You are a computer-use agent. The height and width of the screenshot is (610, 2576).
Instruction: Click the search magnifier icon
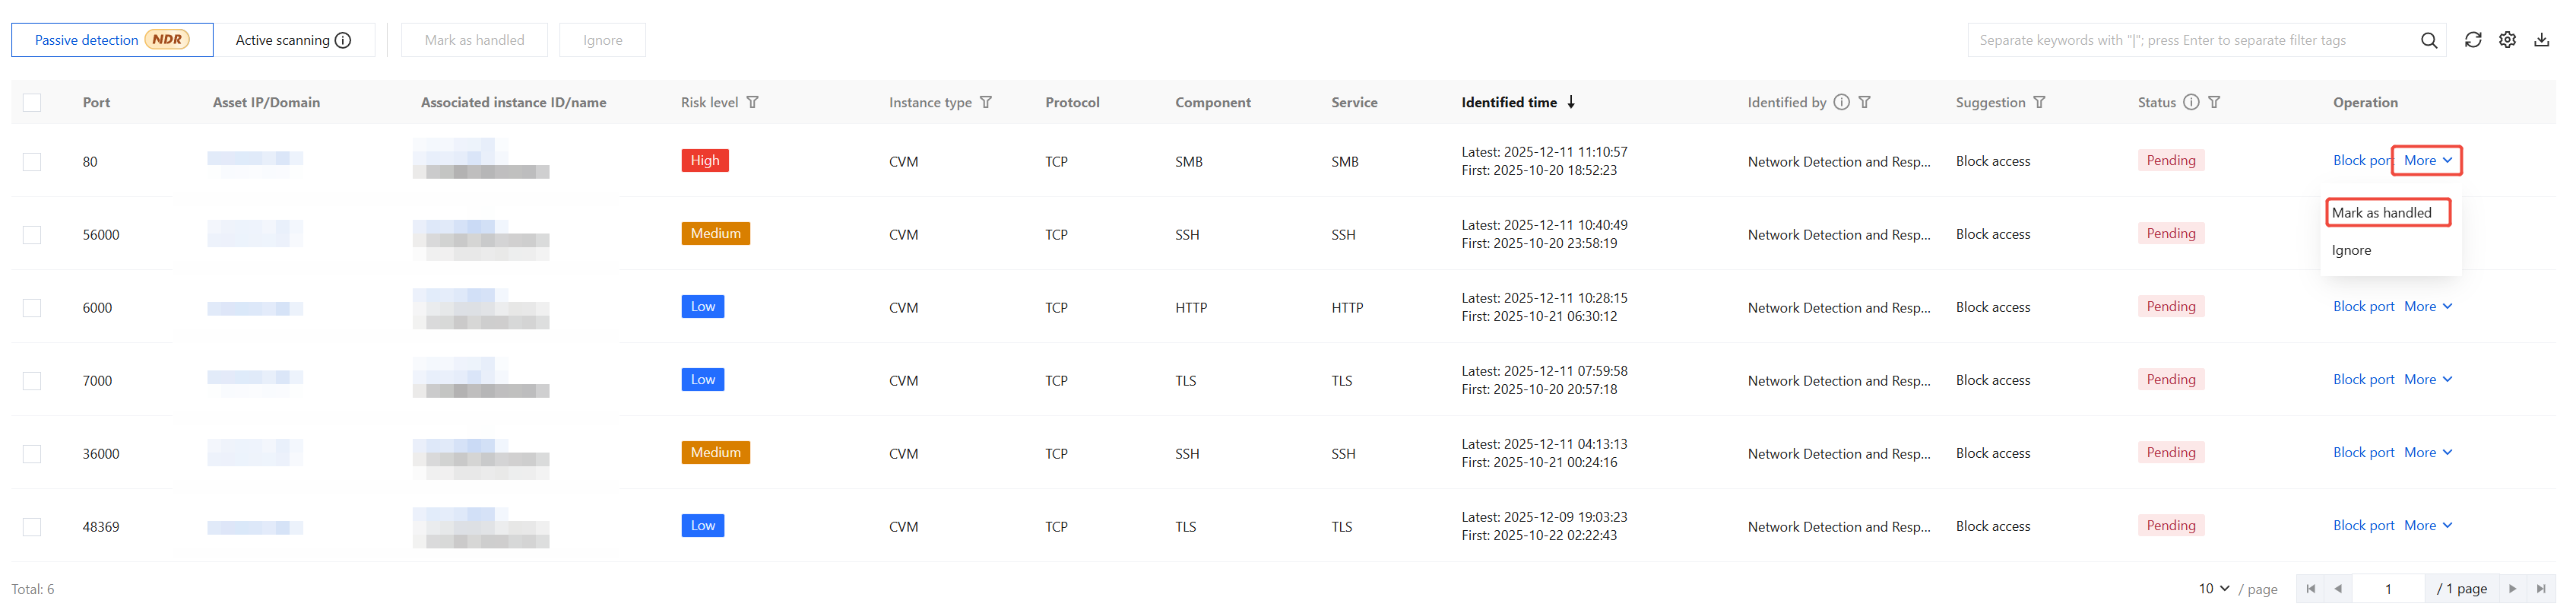(2428, 40)
